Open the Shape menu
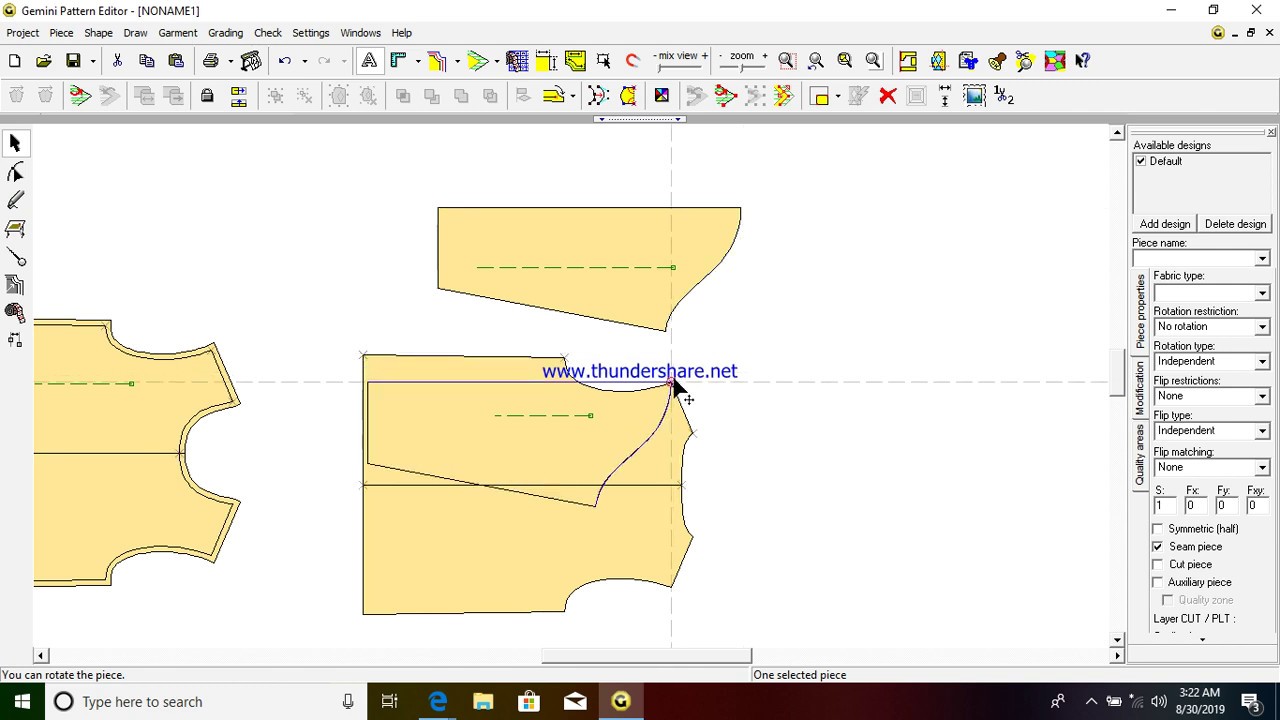The width and height of the screenshot is (1280, 720). [x=98, y=33]
